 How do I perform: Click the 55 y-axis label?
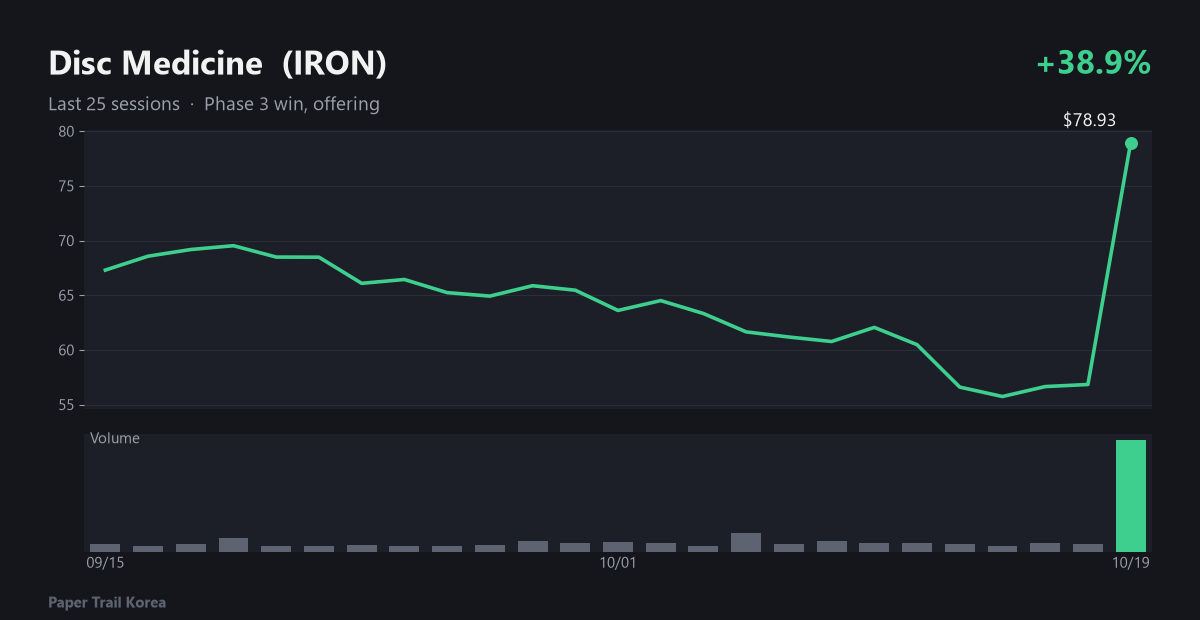66,405
